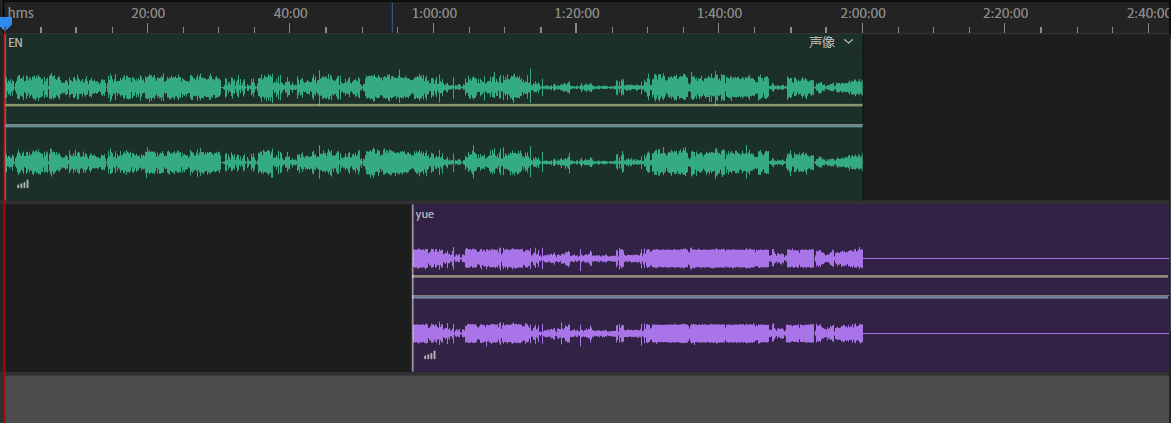Click the blue playhead marker on ruler
The width and height of the screenshot is (1171, 423).
(5, 23)
